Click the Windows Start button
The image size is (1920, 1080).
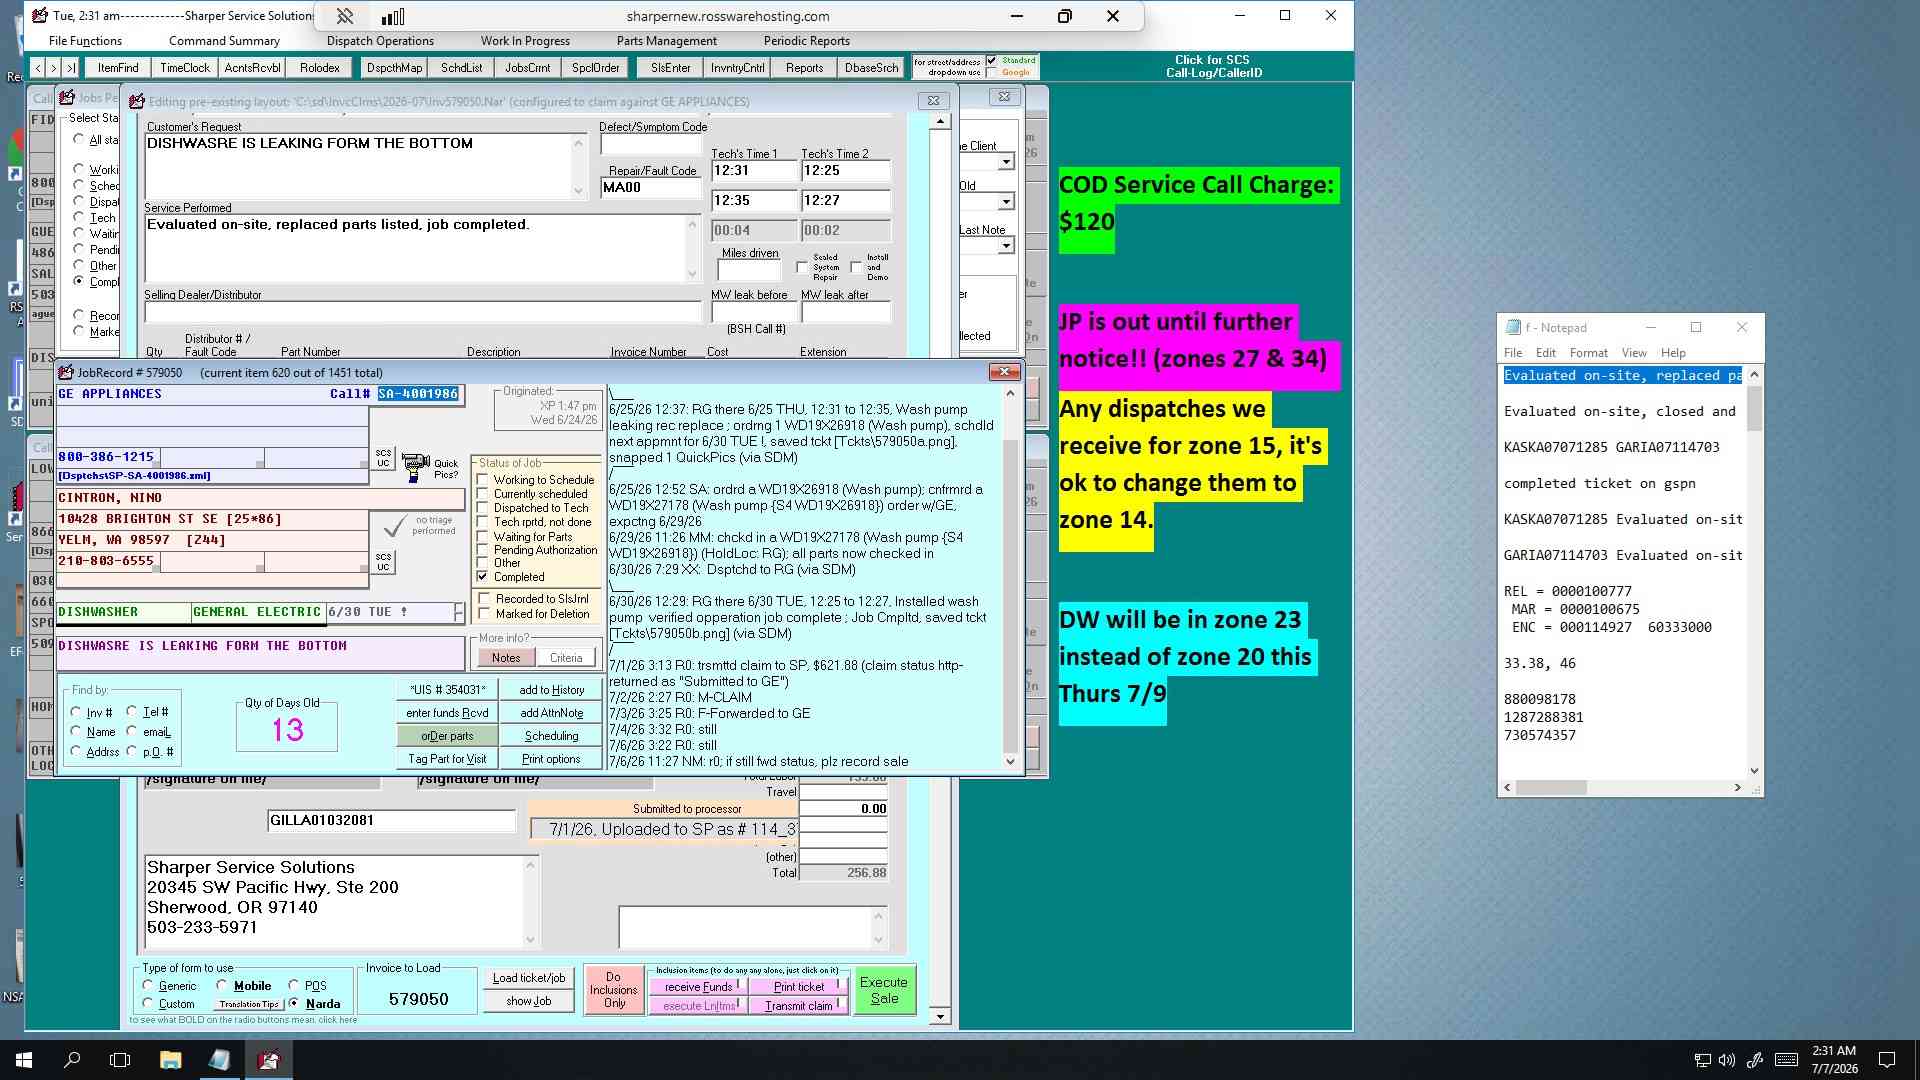coord(24,1060)
